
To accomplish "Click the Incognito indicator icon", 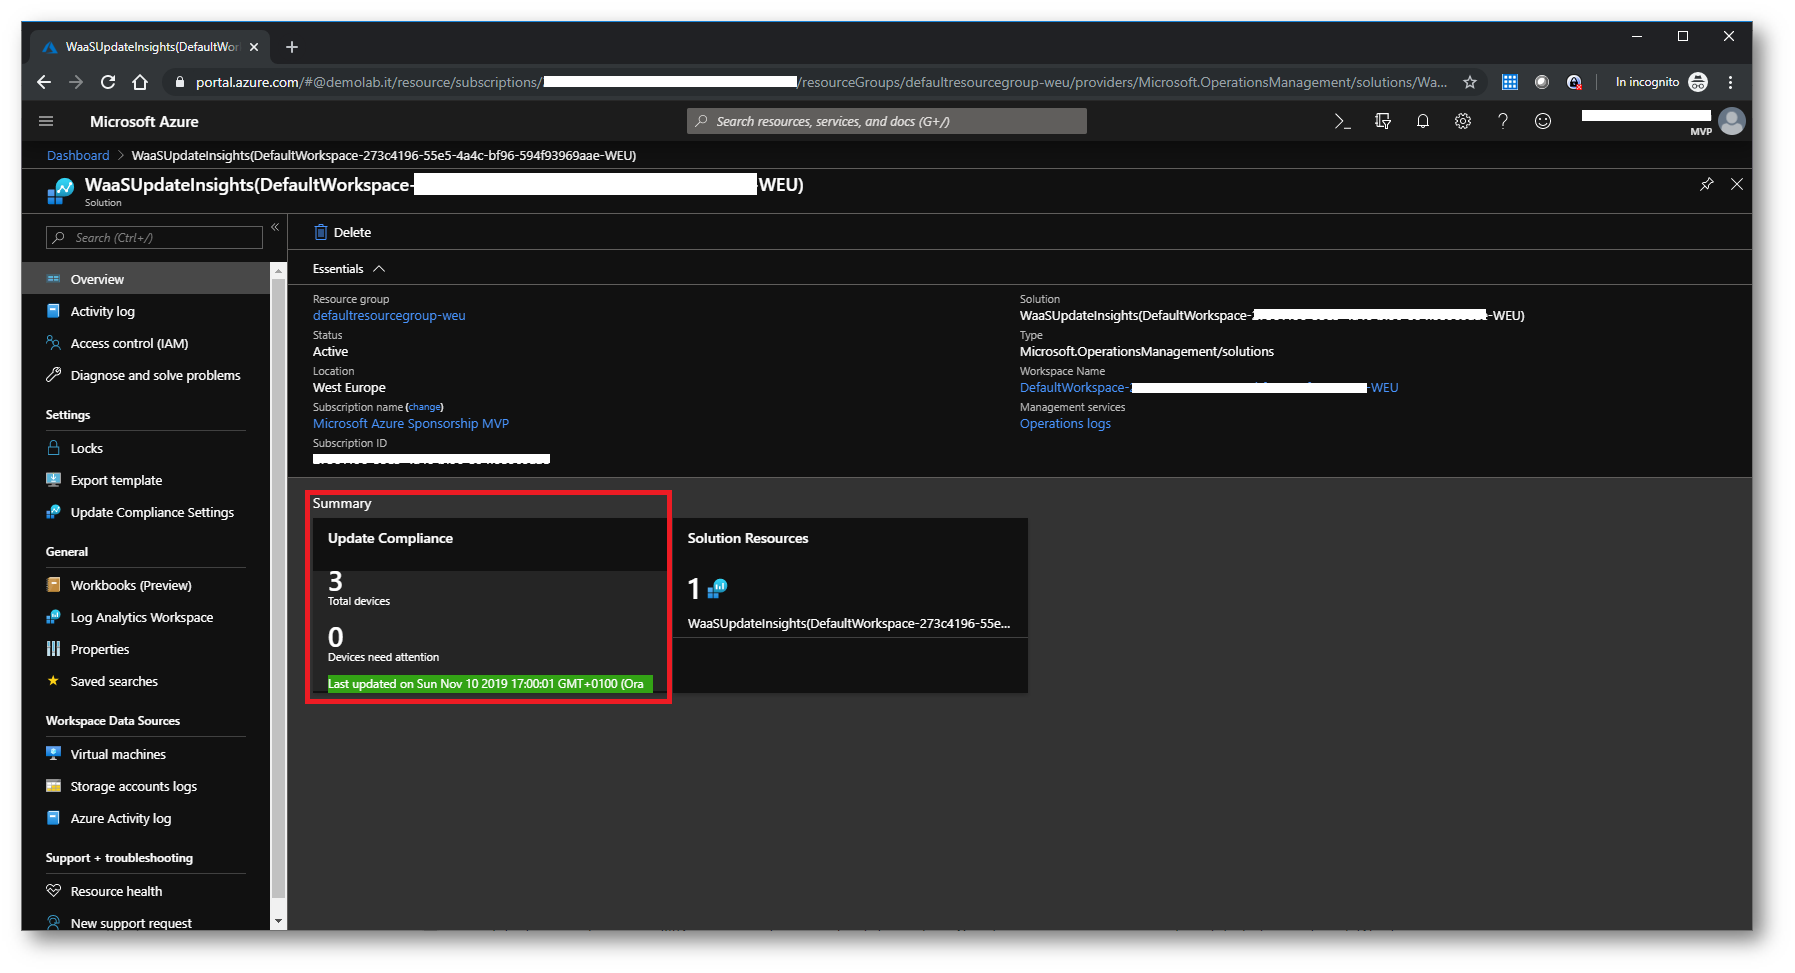I will 1698,82.
